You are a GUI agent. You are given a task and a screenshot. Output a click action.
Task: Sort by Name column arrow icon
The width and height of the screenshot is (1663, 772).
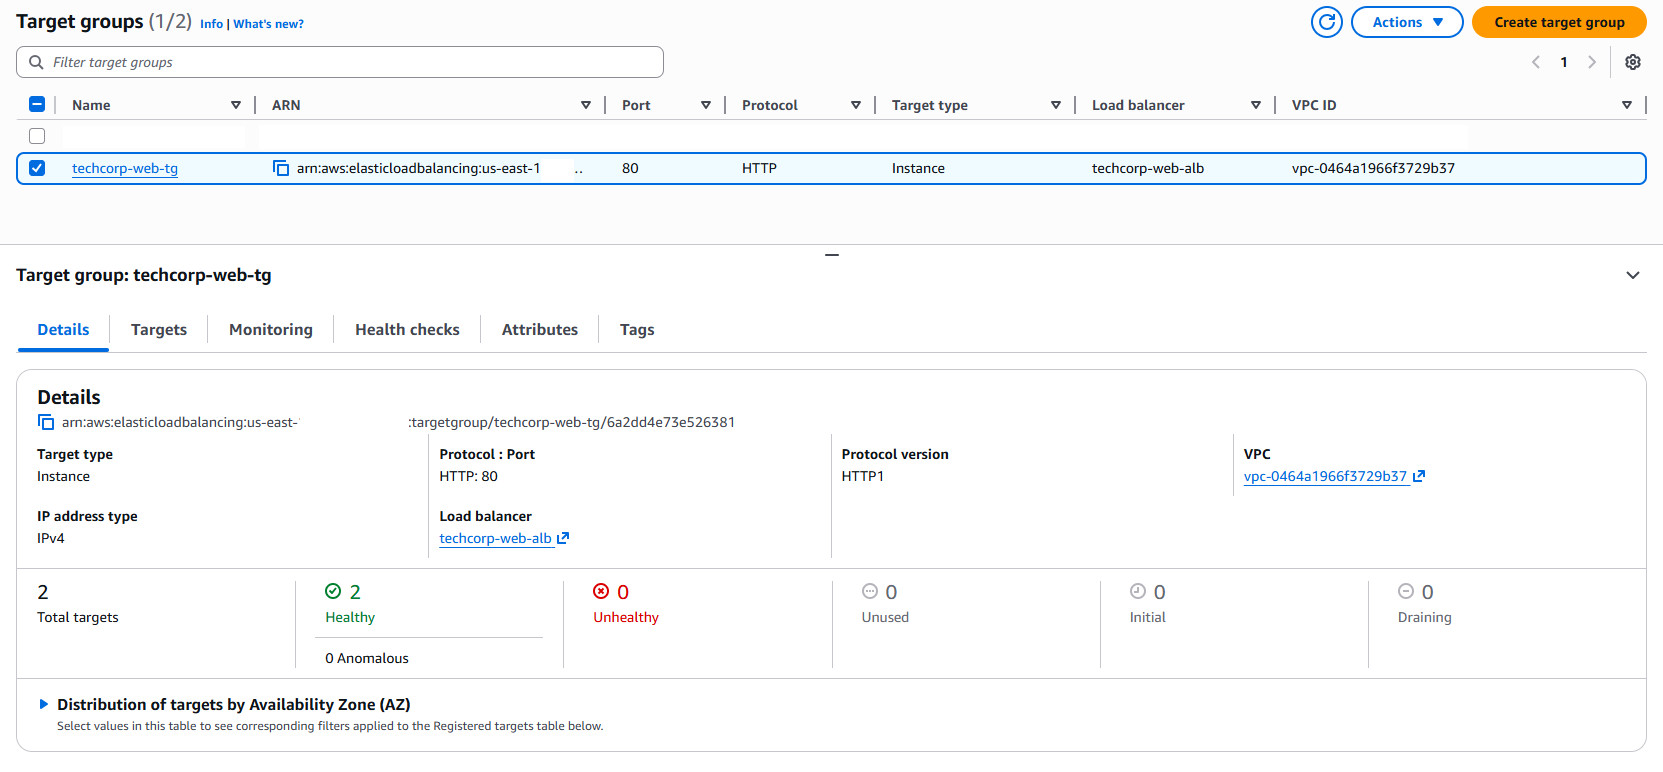(x=236, y=105)
